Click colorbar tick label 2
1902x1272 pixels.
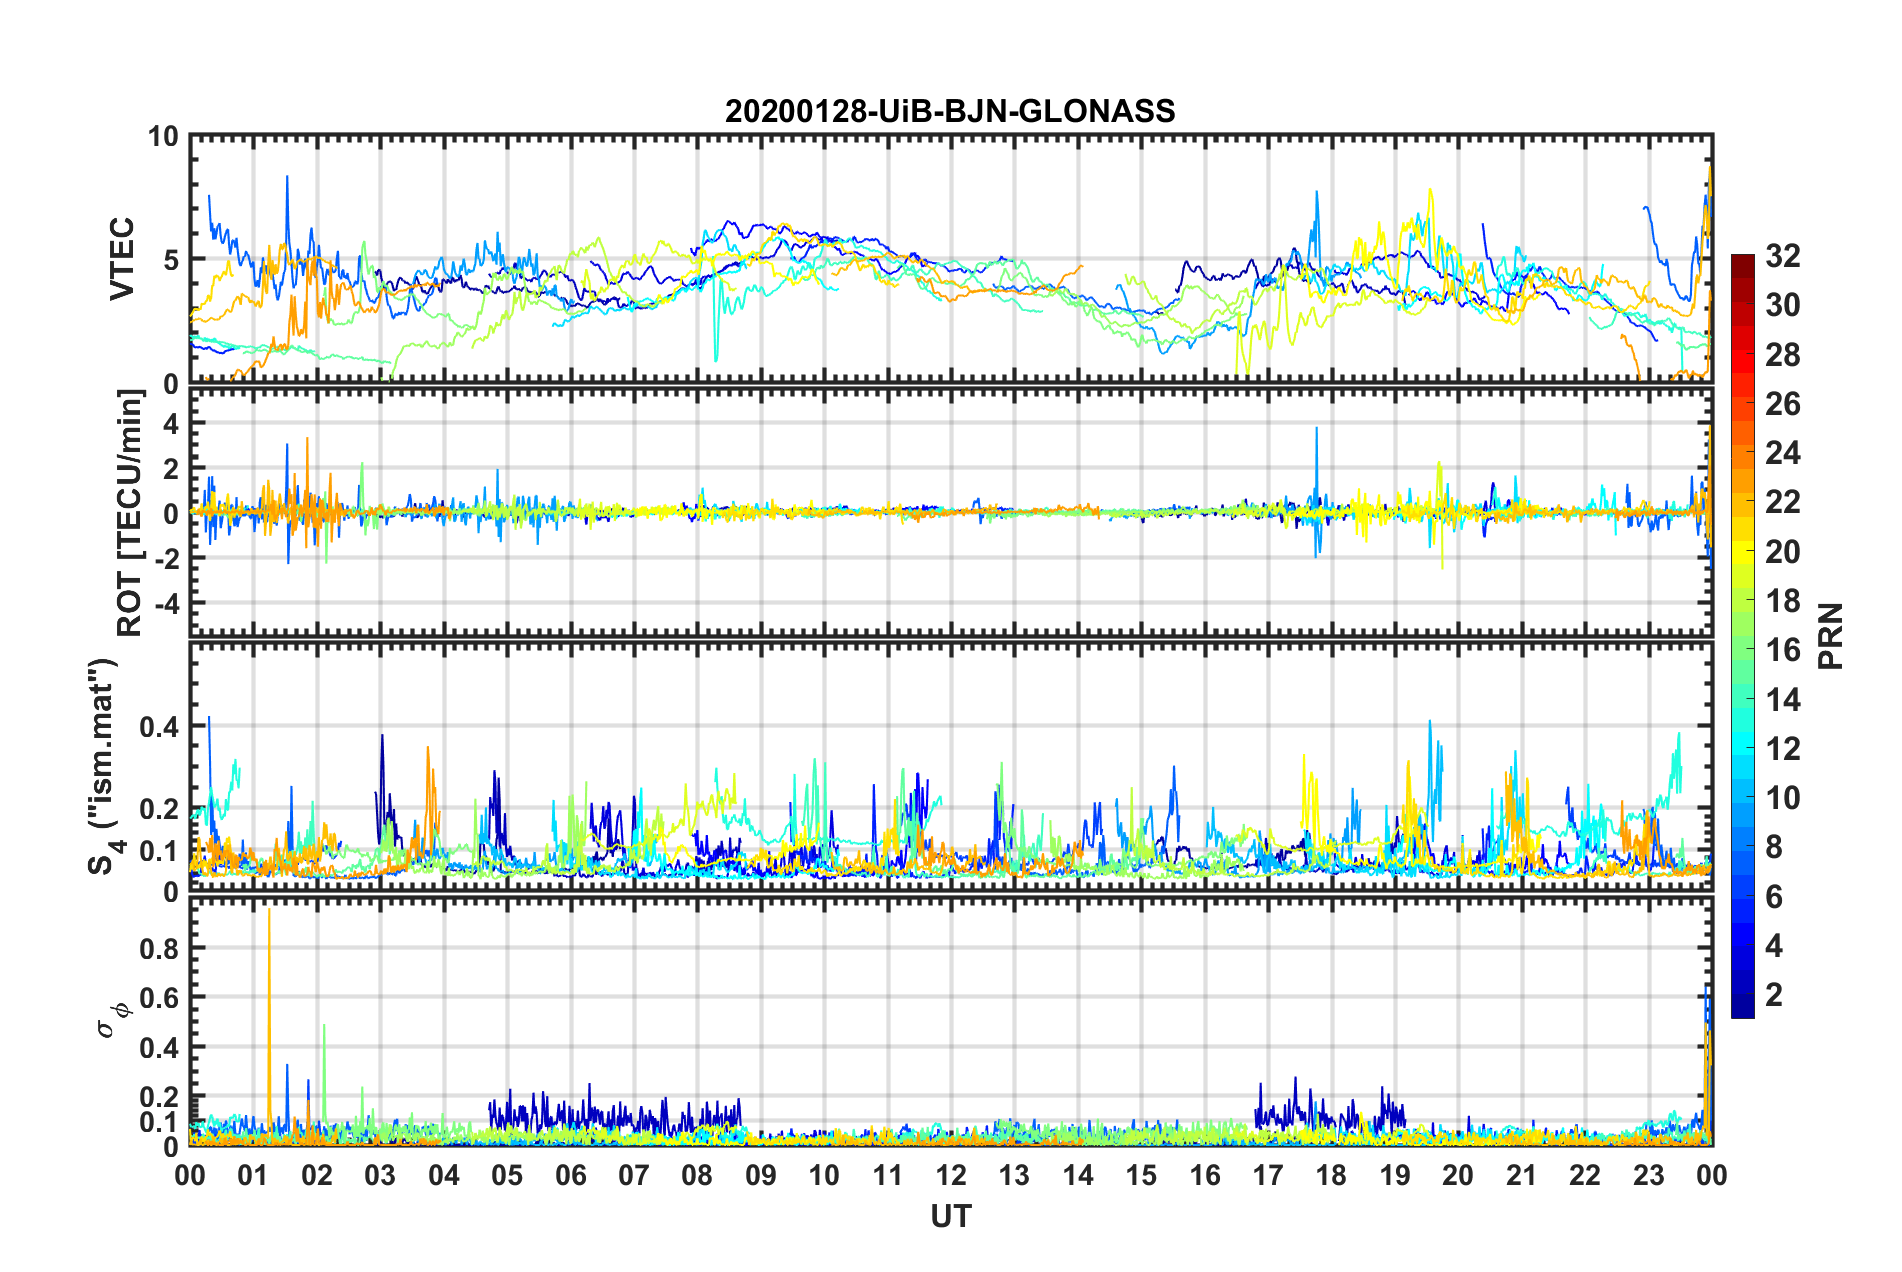[x=1773, y=995]
